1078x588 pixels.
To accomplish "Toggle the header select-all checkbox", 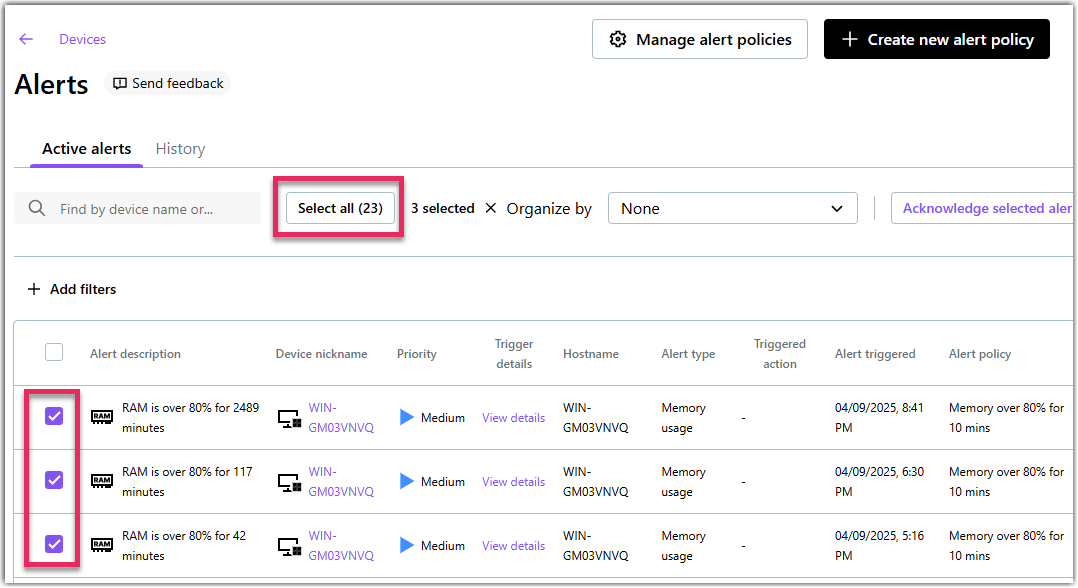I will coord(54,352).
